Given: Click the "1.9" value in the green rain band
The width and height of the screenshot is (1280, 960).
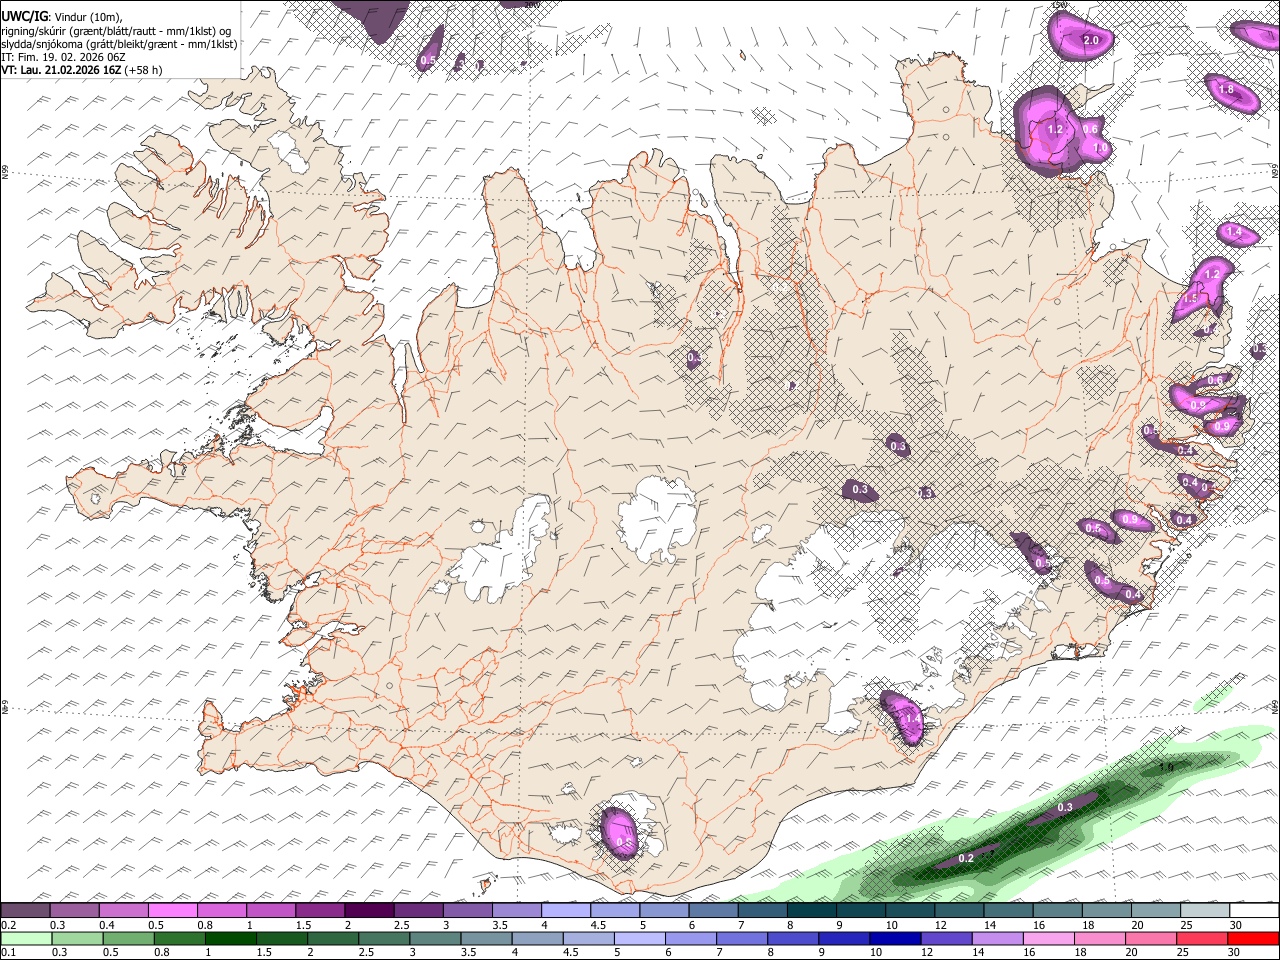Looking at the screenshot, I should [1166, 767].
